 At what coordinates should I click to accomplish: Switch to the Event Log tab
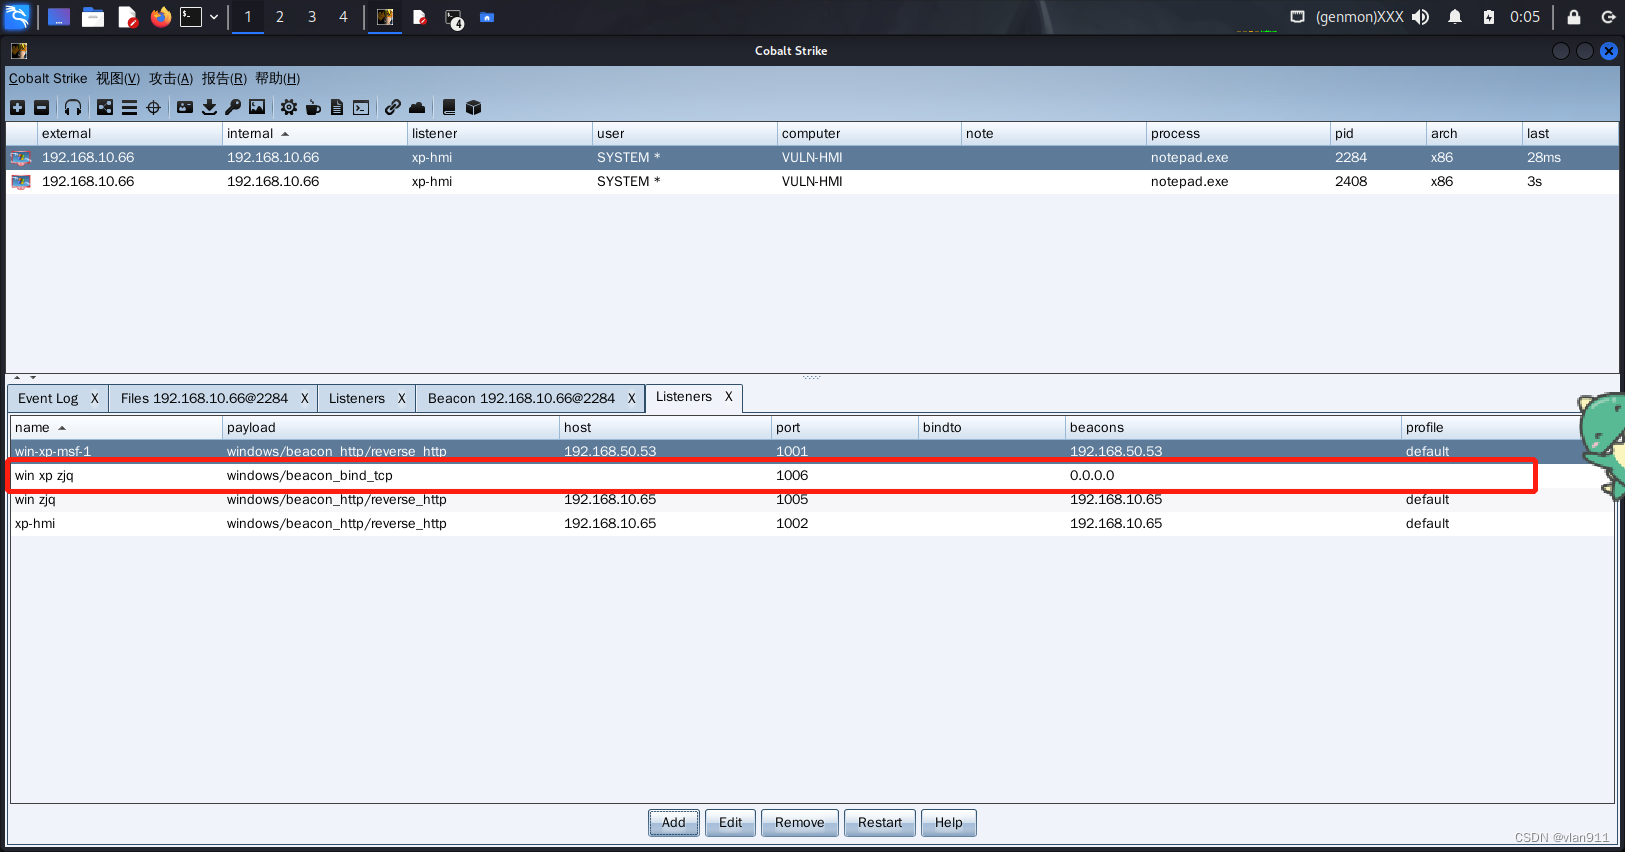[x=48, y=398]
